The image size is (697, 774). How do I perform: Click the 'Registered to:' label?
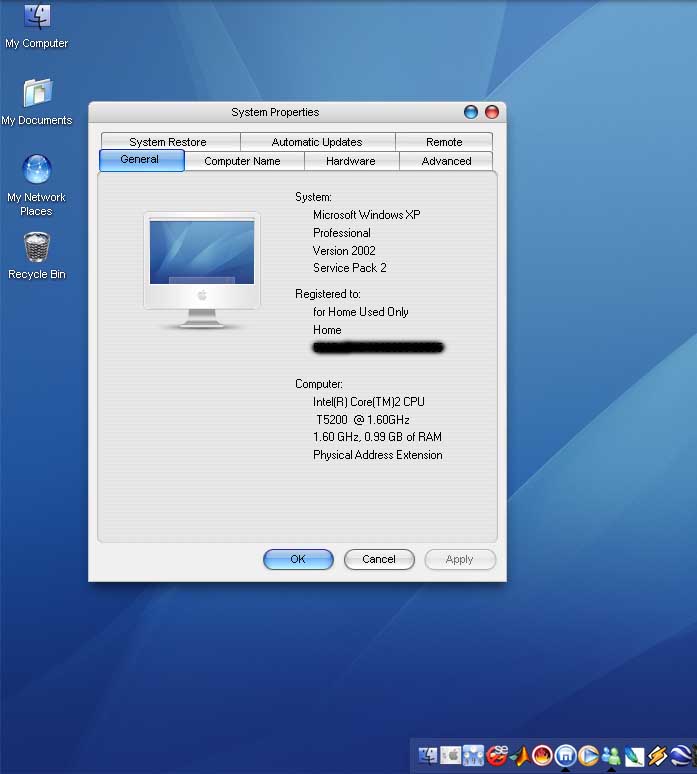coord(328,294)
